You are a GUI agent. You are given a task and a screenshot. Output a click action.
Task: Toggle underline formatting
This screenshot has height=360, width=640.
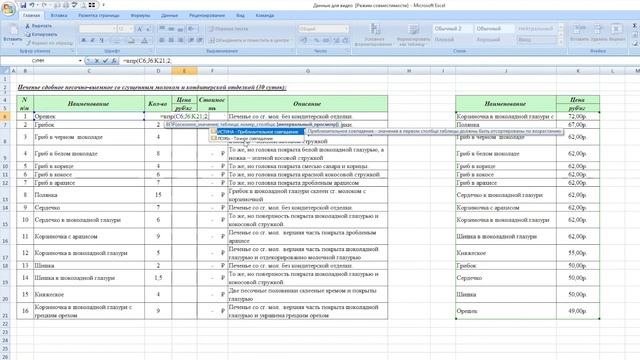click(x=102, y=40)
